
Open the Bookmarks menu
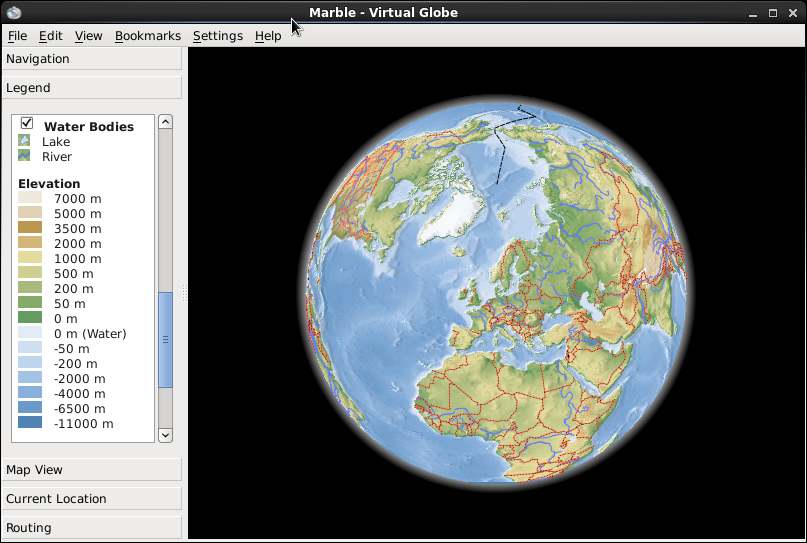point(147,36)
